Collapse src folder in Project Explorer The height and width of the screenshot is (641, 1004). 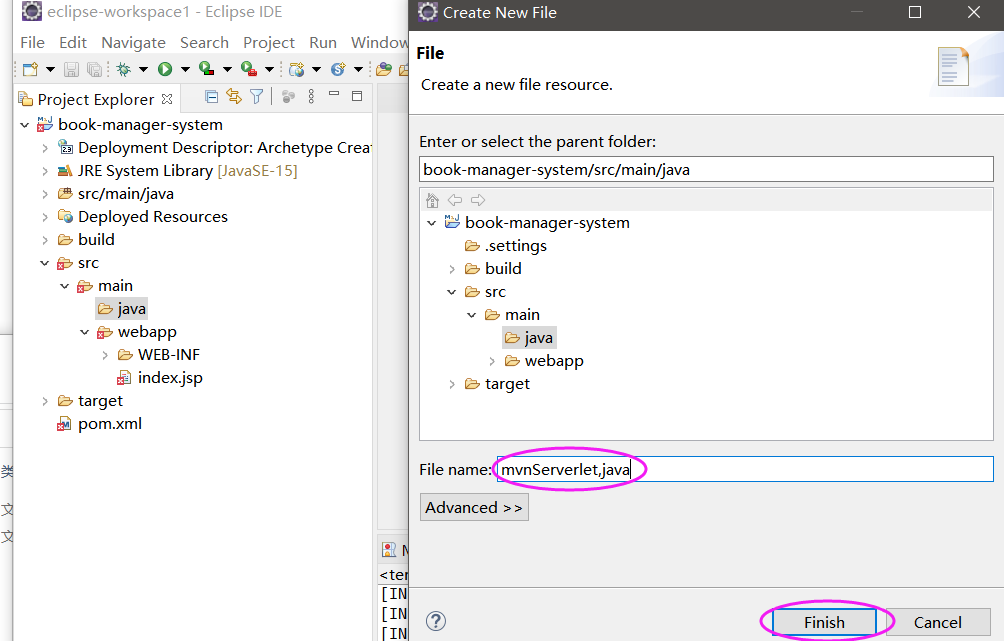pyautogui.click(x=44, y=263)
